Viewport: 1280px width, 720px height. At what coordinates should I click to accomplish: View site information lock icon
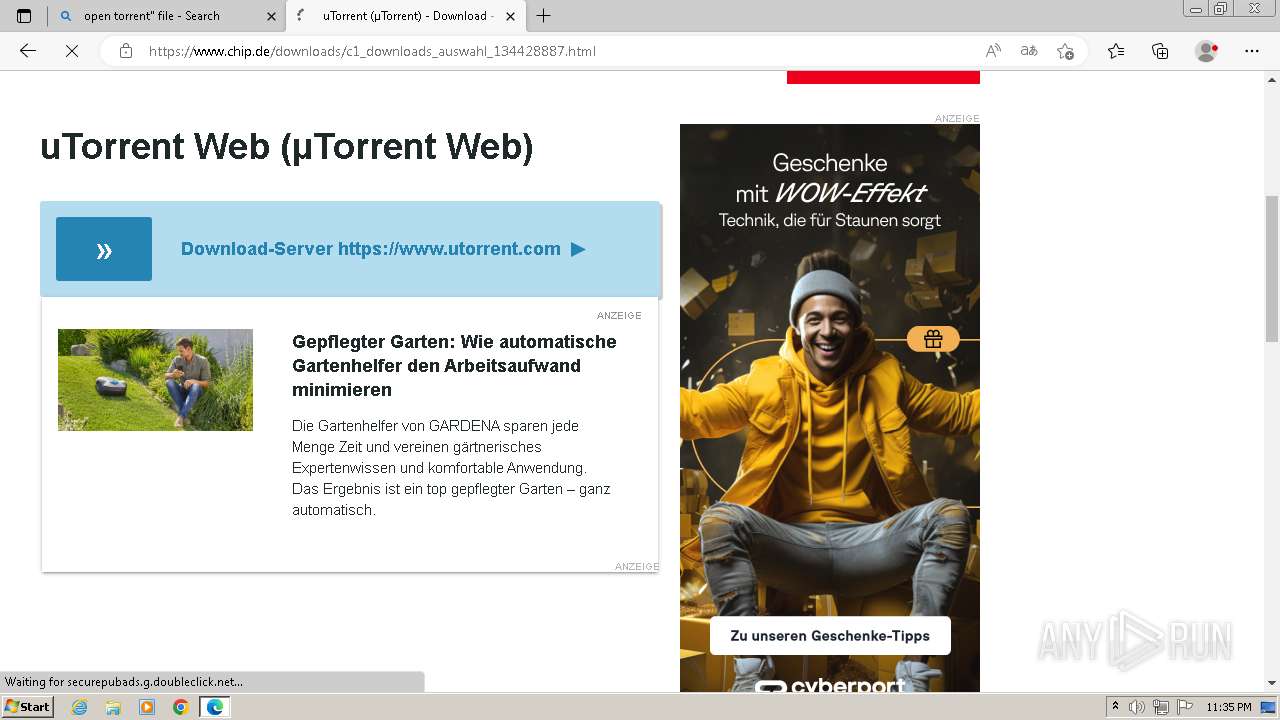click(126, 51)
